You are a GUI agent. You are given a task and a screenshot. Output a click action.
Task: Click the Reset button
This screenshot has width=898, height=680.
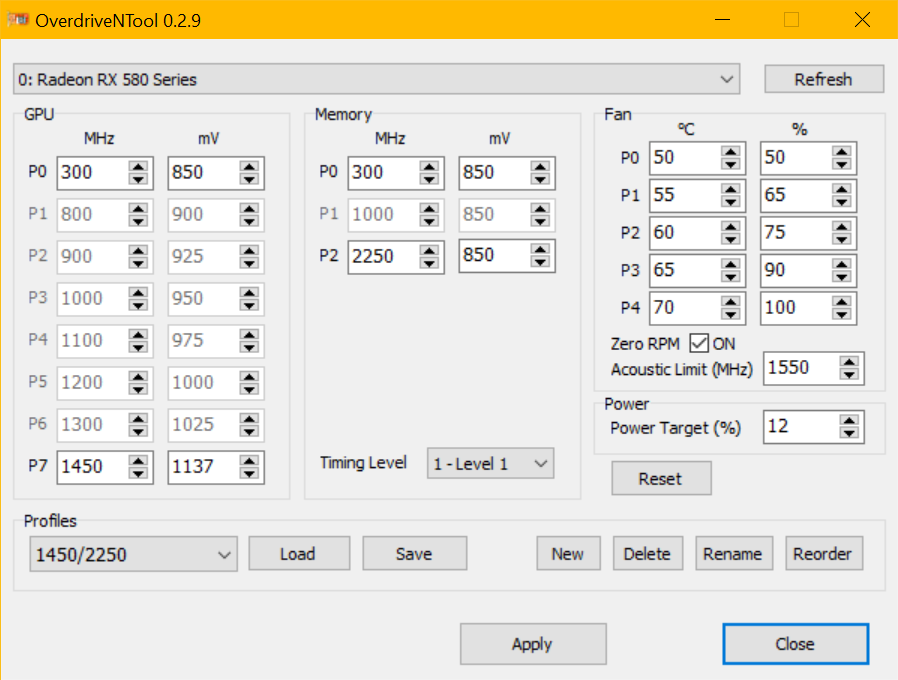coord(661,478)
